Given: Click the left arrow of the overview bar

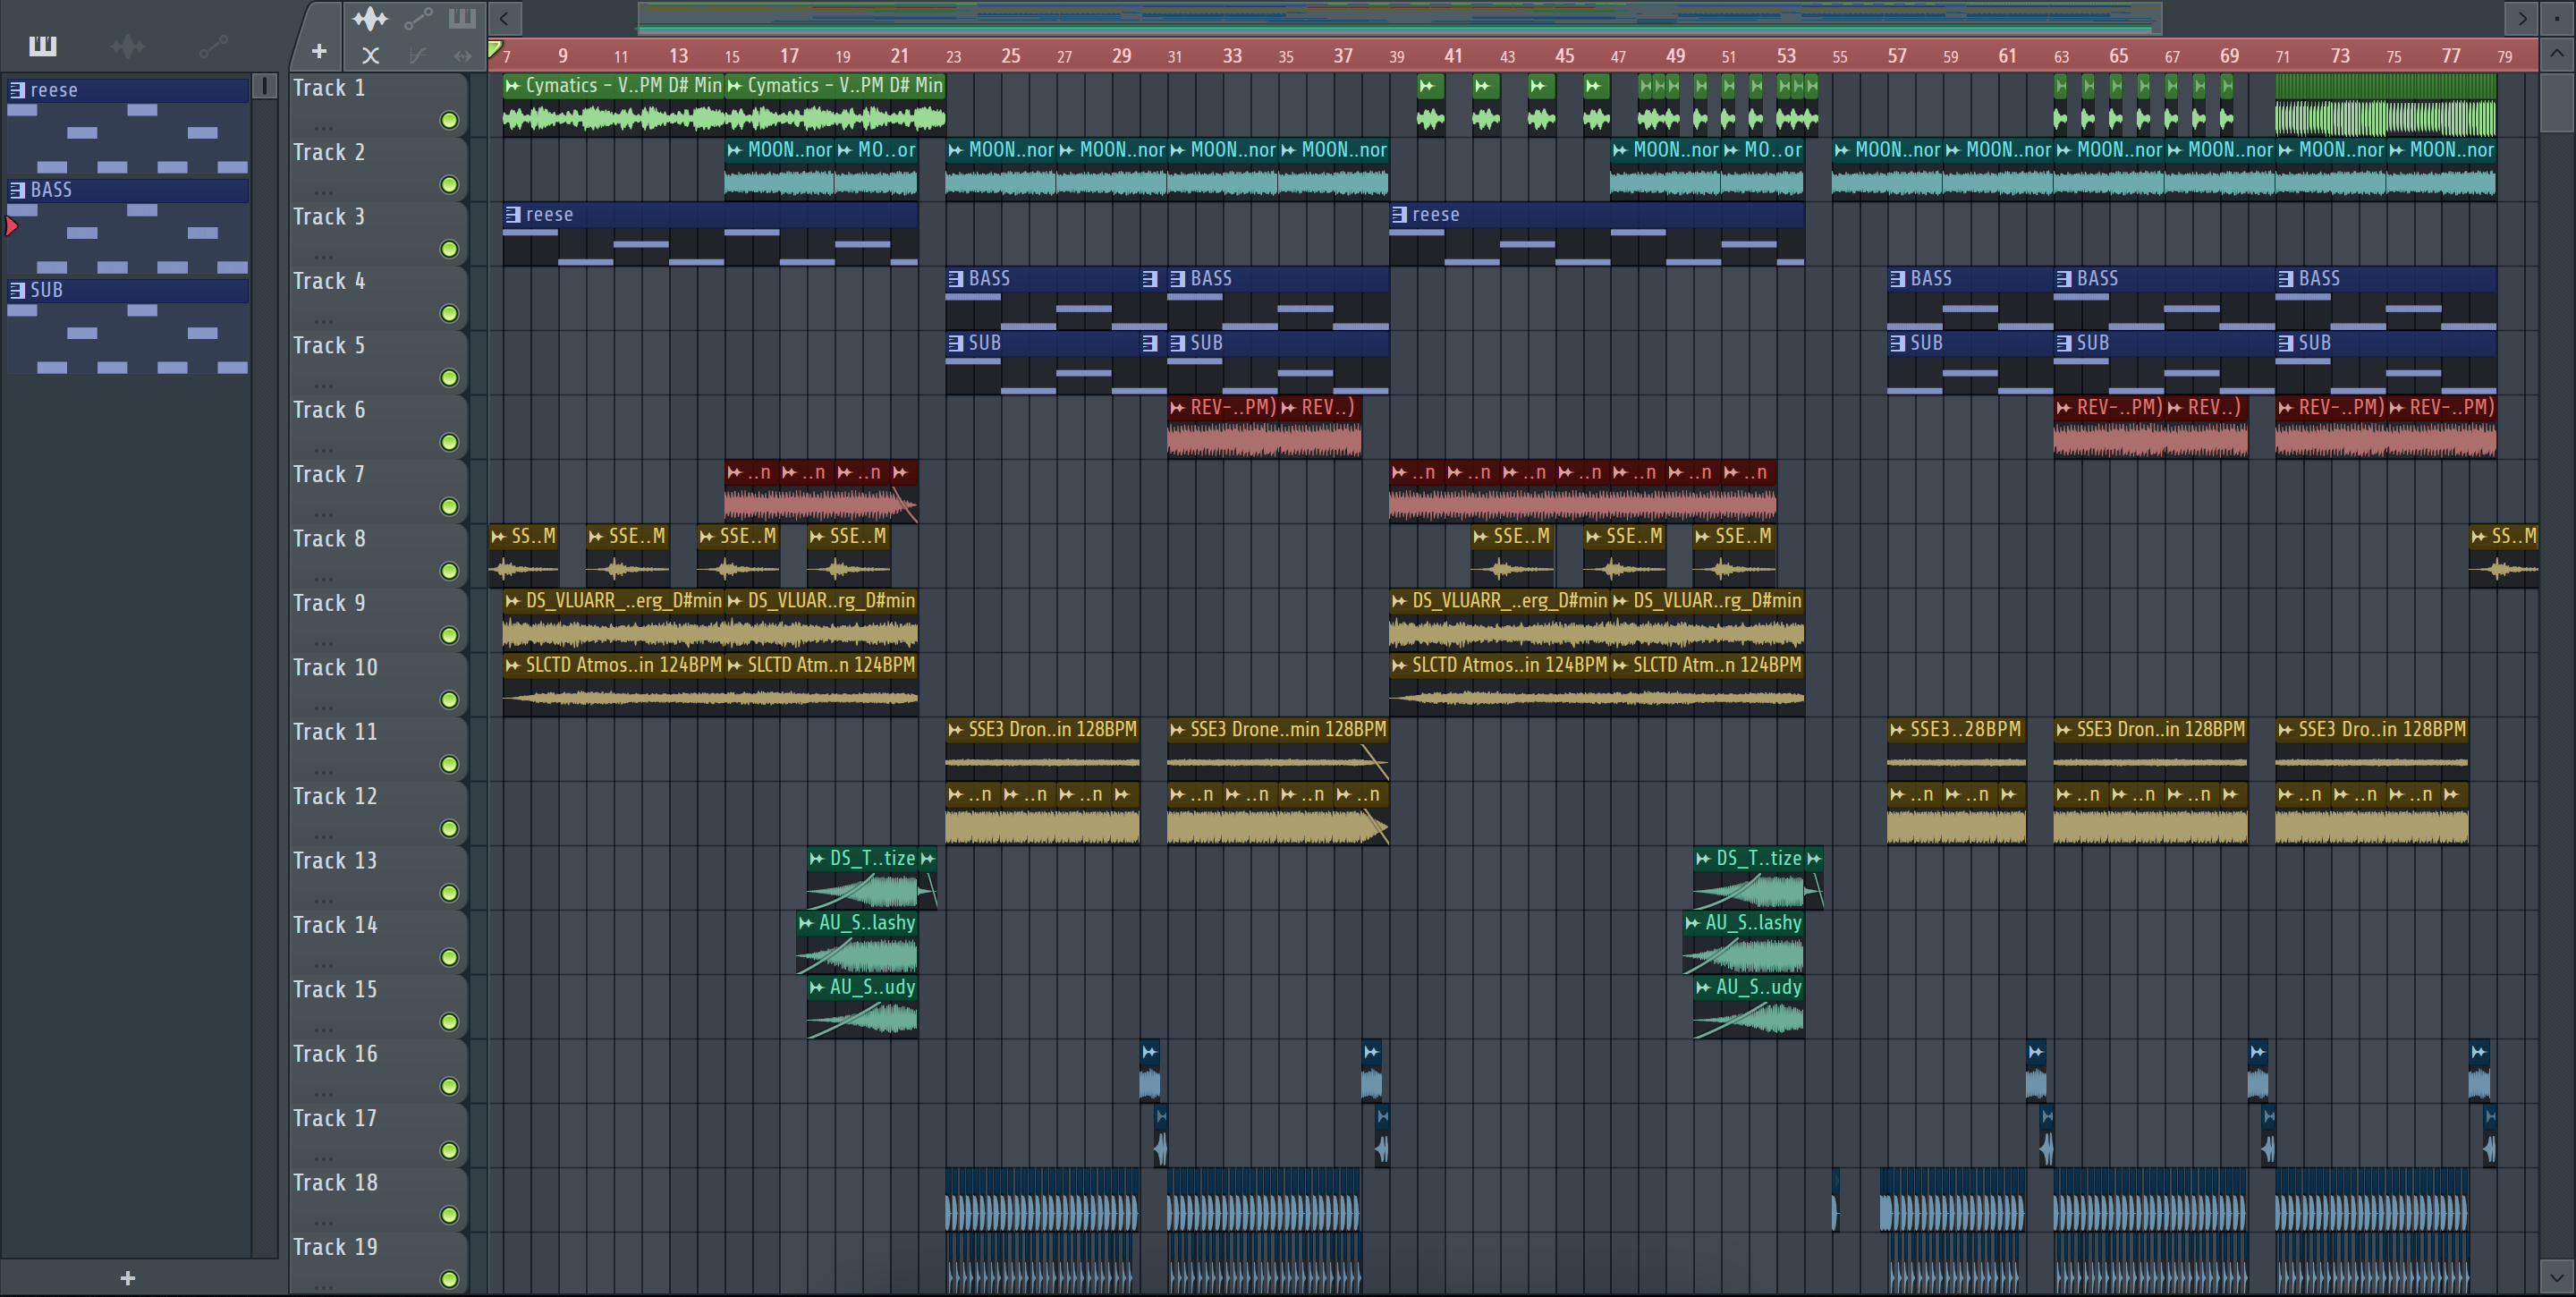Looking at the screenshot, I should coord(504,18).
